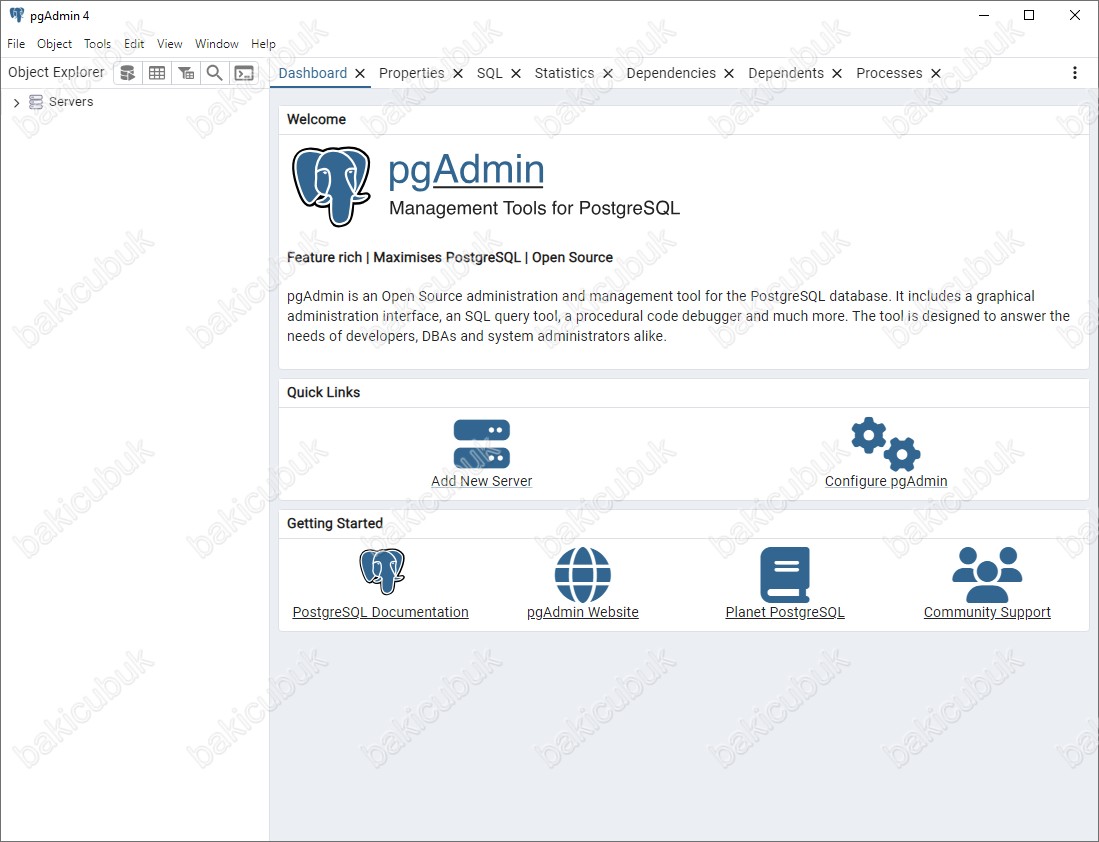Click the PostgreSQL Documentation elephant icon

[382, 571]
